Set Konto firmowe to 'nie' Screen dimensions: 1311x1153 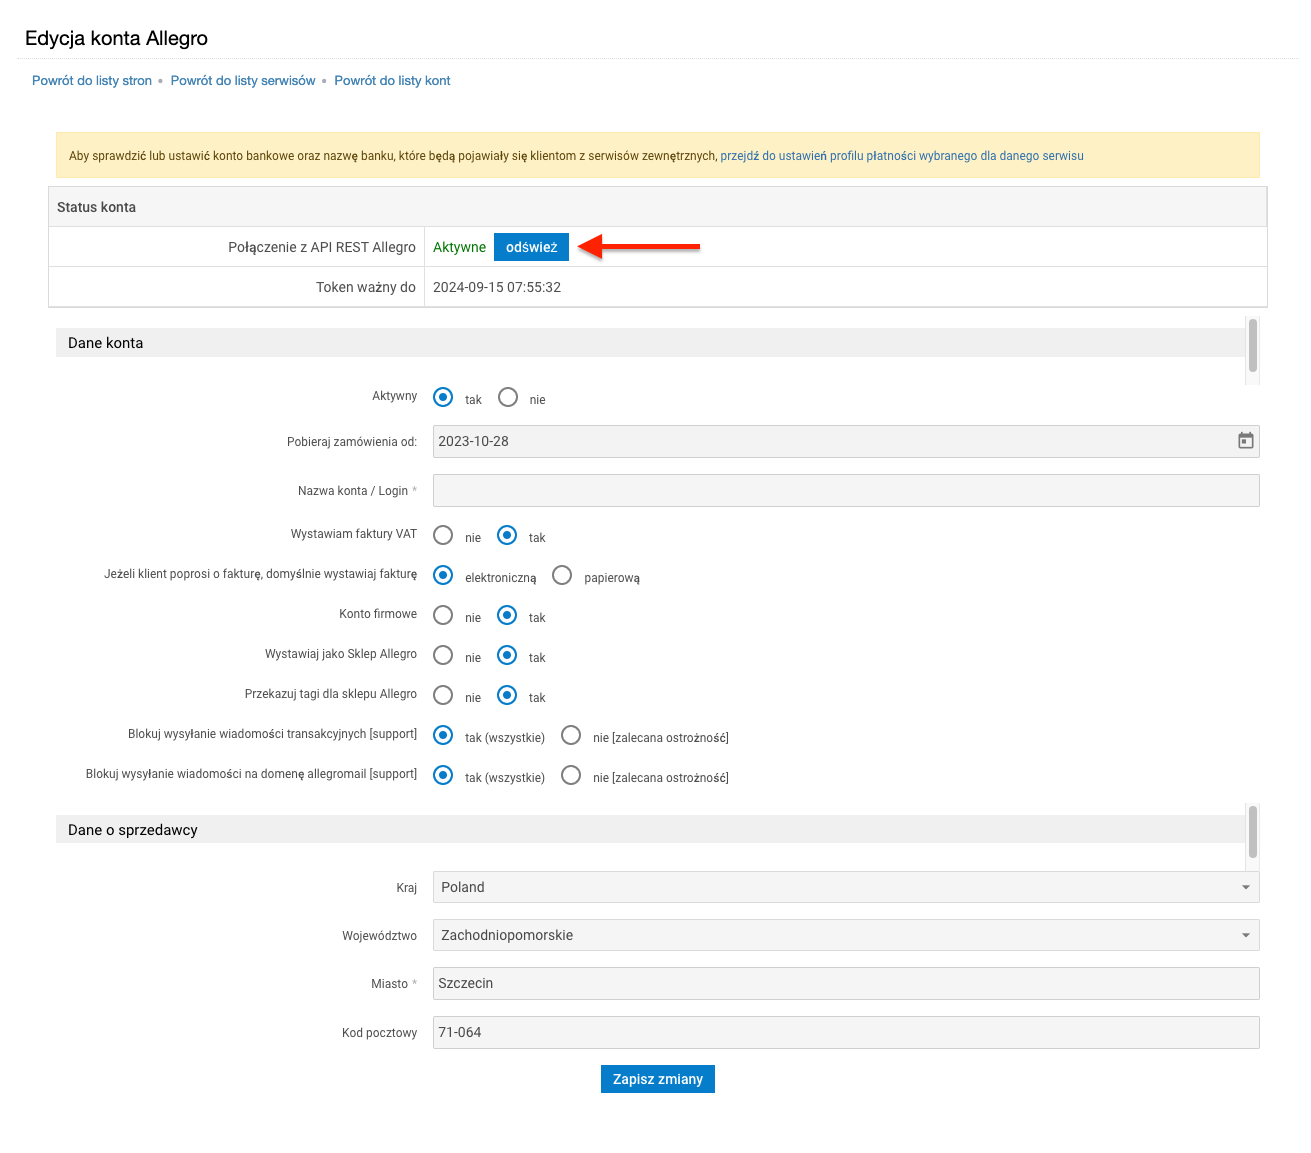tap(443, 615)
